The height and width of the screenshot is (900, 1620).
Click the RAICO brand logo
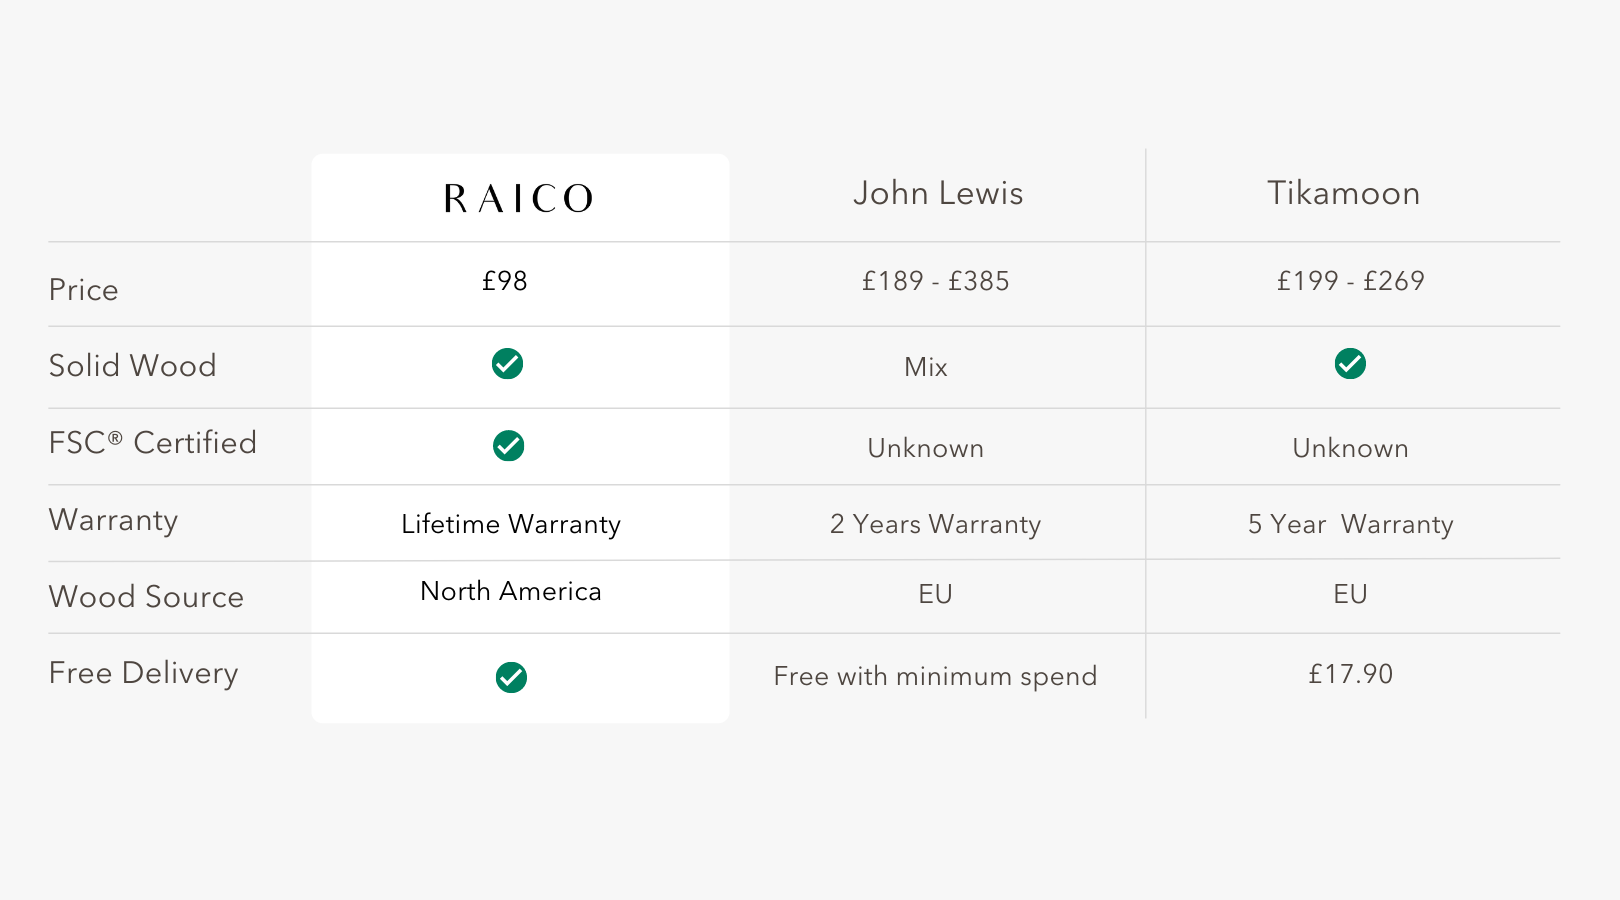point(518,198)
